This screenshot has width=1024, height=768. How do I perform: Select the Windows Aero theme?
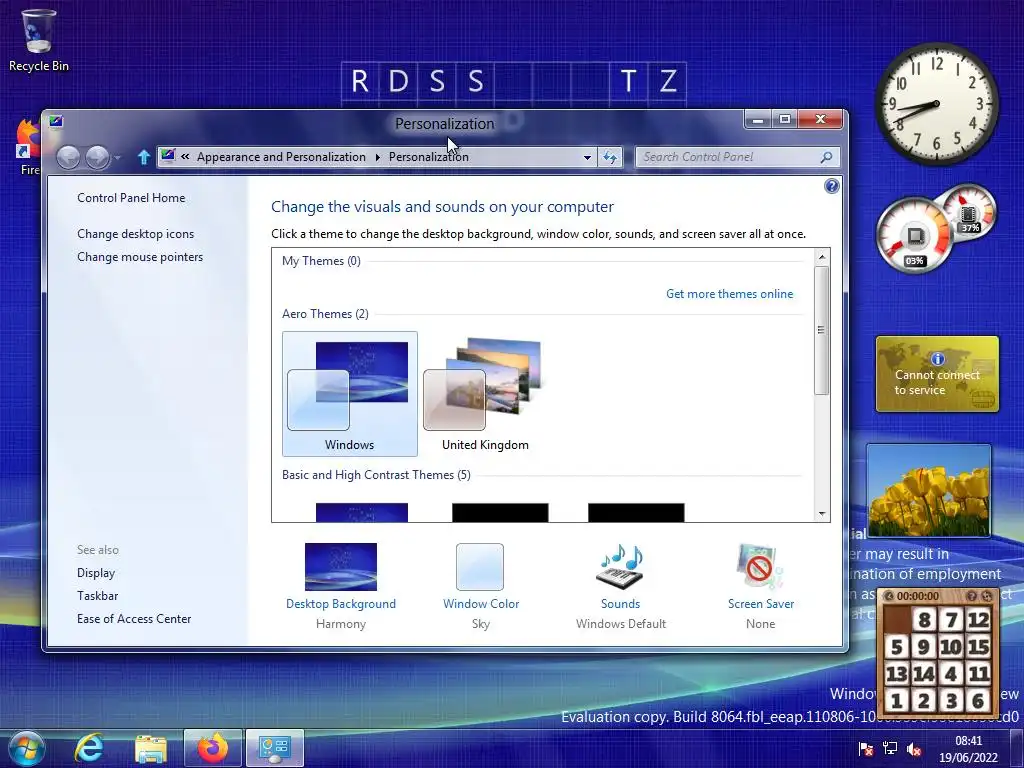pyautogui.click(x=349, y=394)
